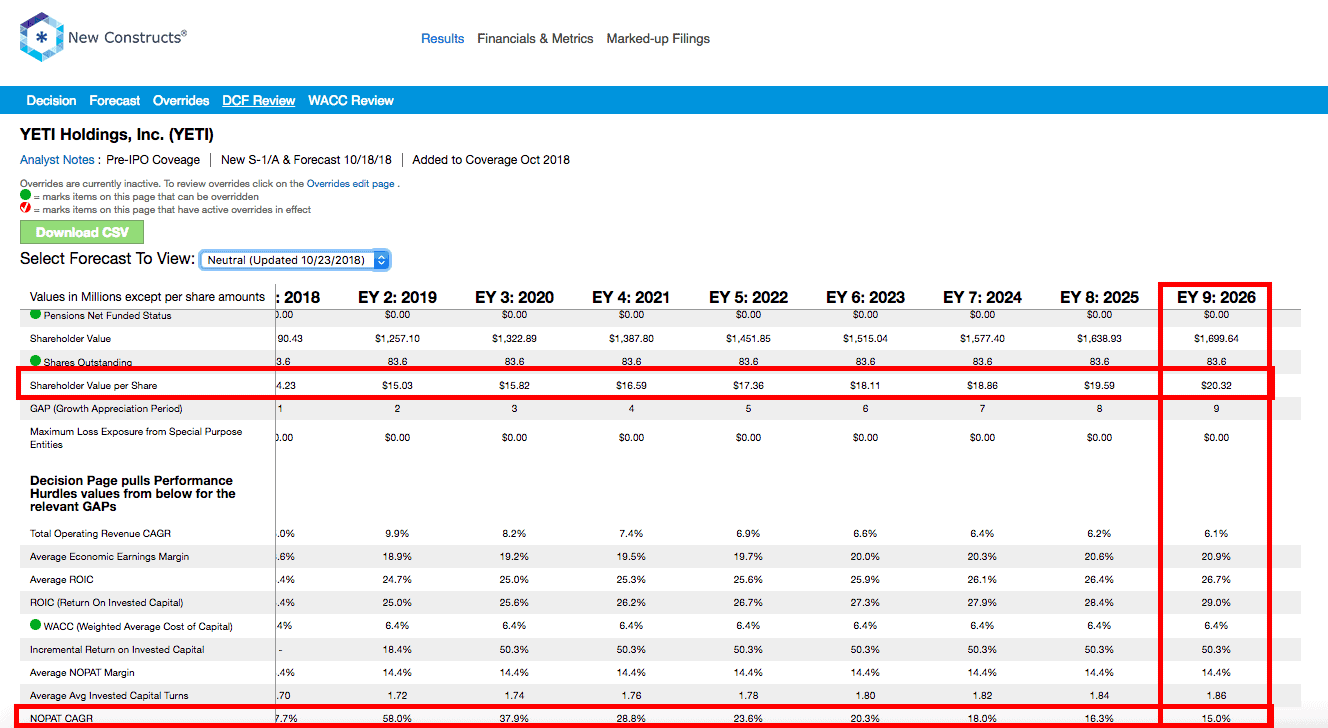
Task: Click the 29.0% ROIC cell
Action: coord(1216,602)
